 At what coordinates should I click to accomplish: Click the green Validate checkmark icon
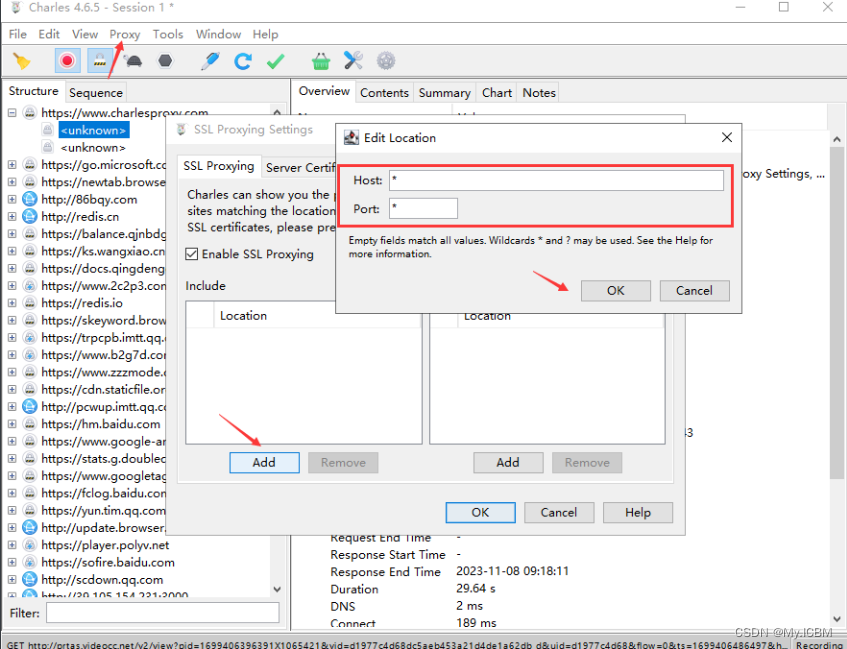(275, 61)
